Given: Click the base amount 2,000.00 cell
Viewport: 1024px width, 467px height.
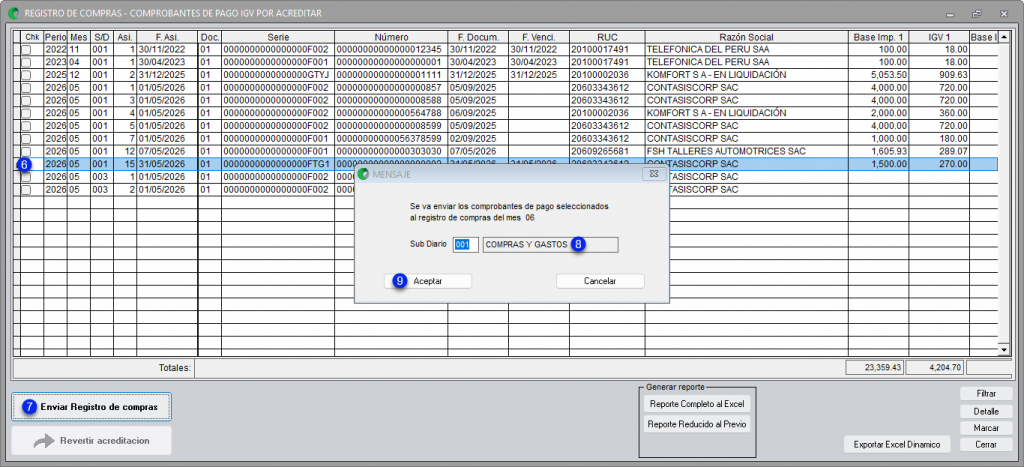Looking at the screenshot, I should tap(878, 113).
